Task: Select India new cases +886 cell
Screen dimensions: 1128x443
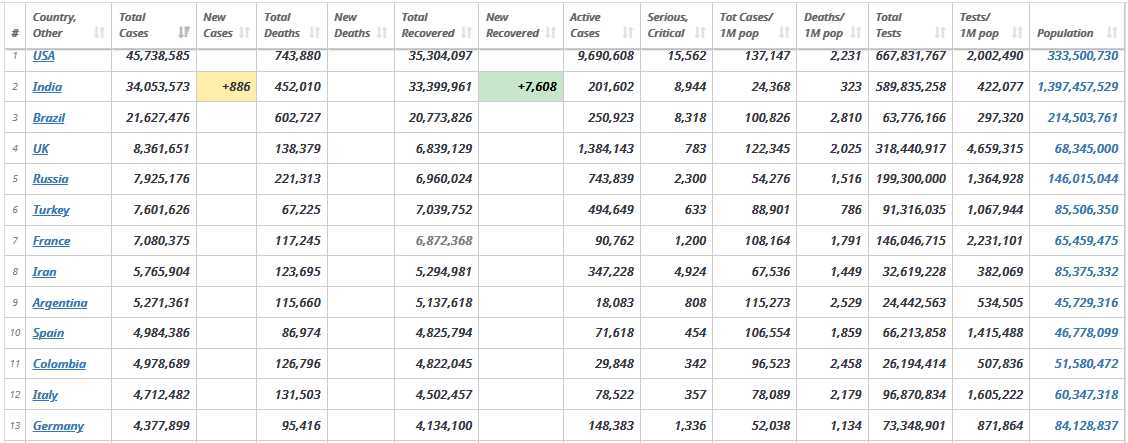Action: point(226,87)
